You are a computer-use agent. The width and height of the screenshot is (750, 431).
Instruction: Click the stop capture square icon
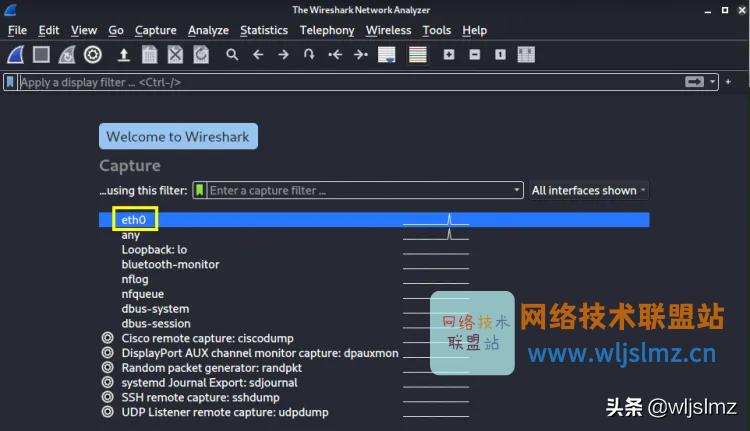point(41,55)
